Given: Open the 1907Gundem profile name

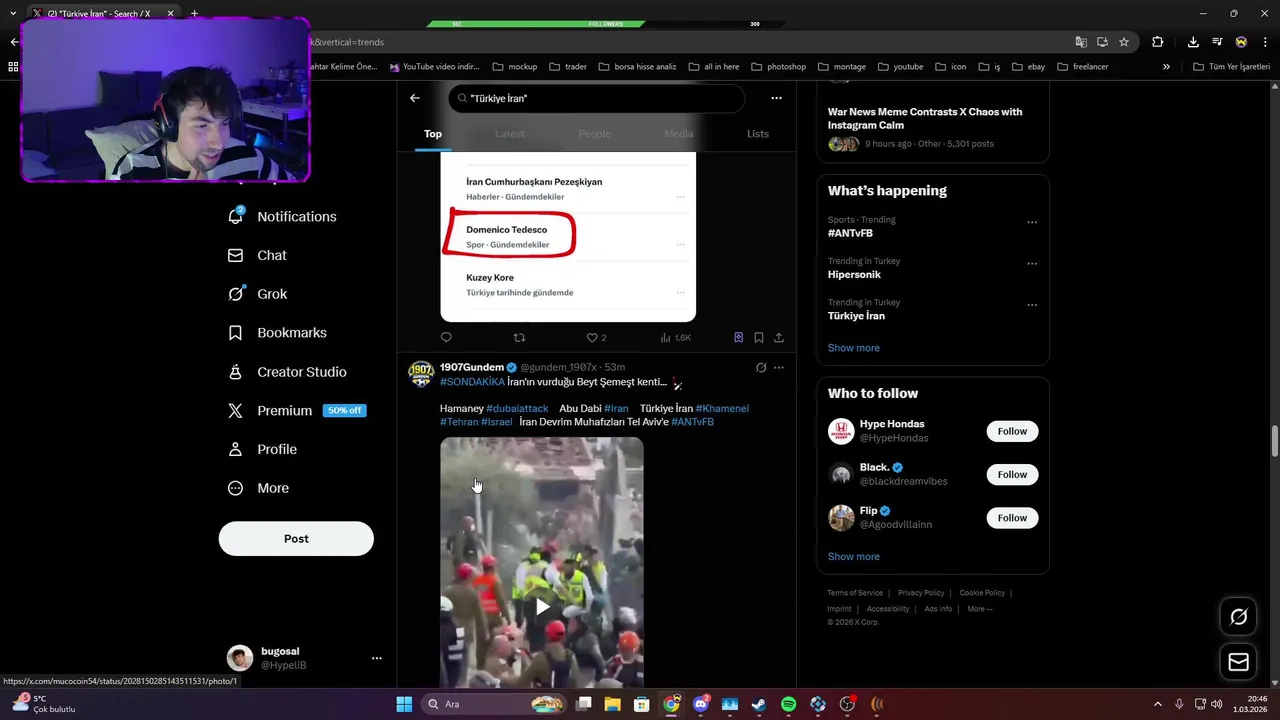Looking at the screenshot, I should pyautogui.click(x=471, y=367).
